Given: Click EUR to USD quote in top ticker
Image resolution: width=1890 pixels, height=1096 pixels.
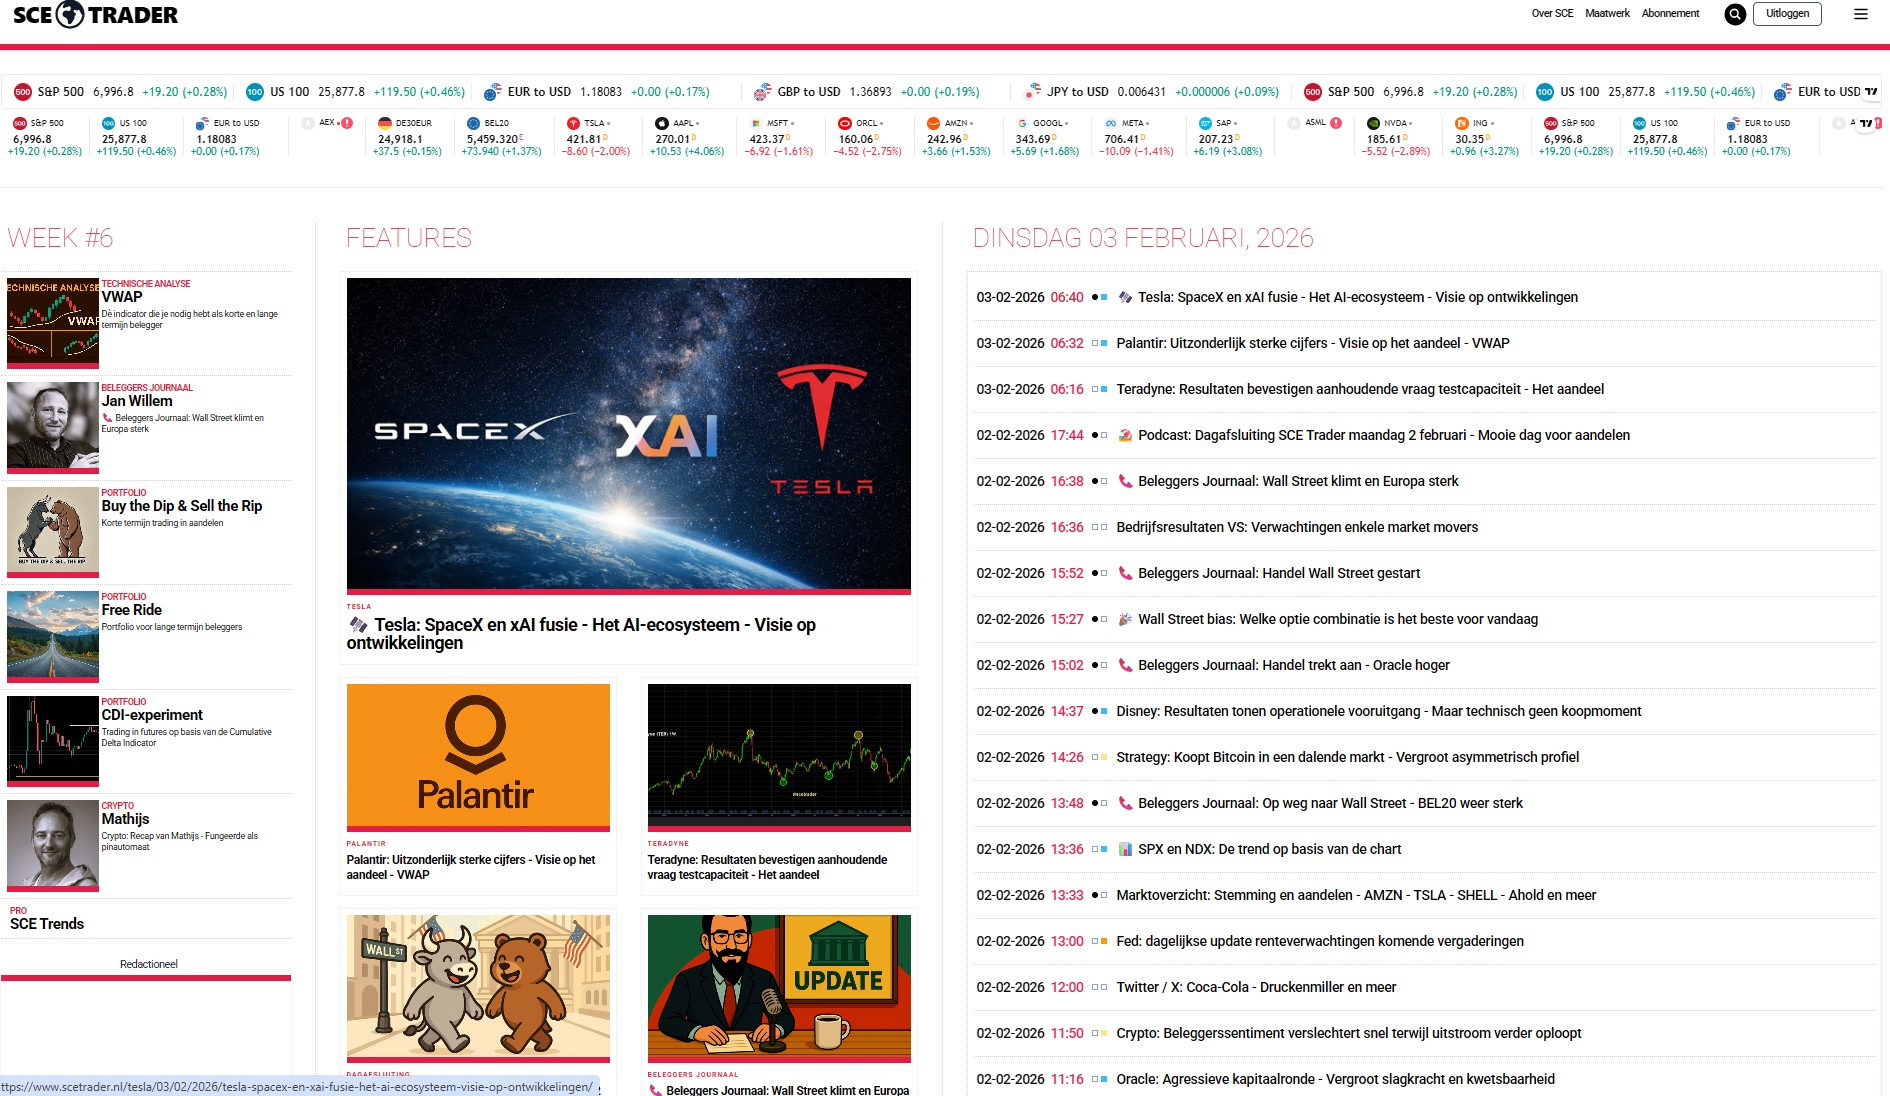Looking at the screenshot, I should [x=597, y=92].
